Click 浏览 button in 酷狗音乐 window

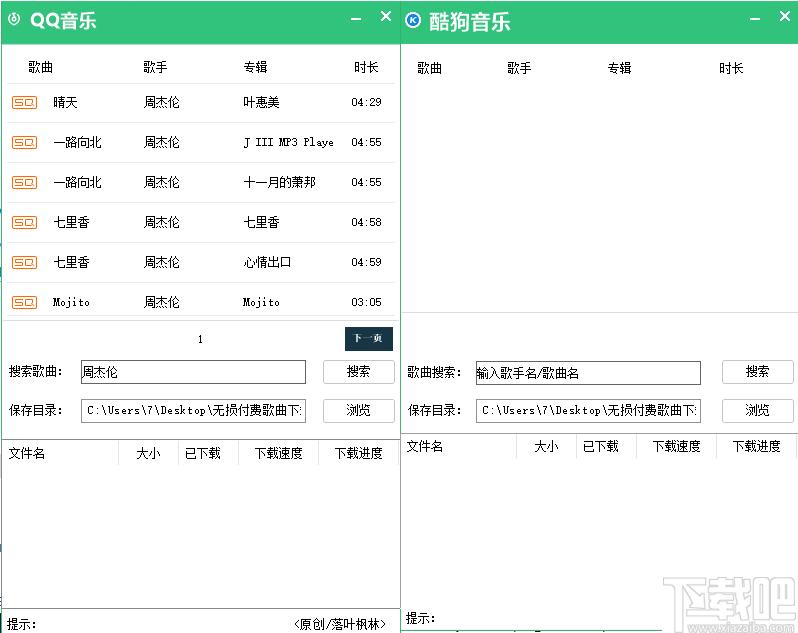click(x=757, y=410)
